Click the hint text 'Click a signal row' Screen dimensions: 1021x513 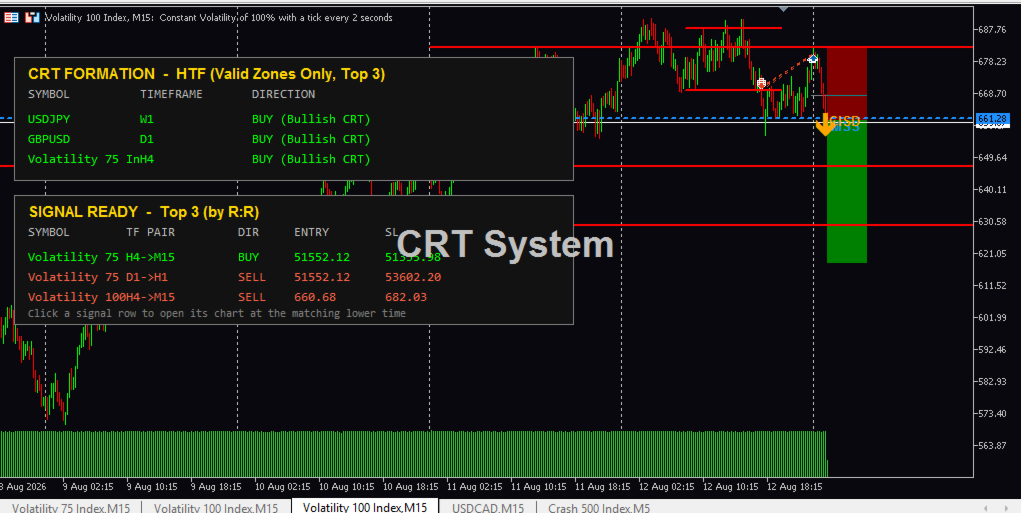pyautogui.click(x=217, y=314)
